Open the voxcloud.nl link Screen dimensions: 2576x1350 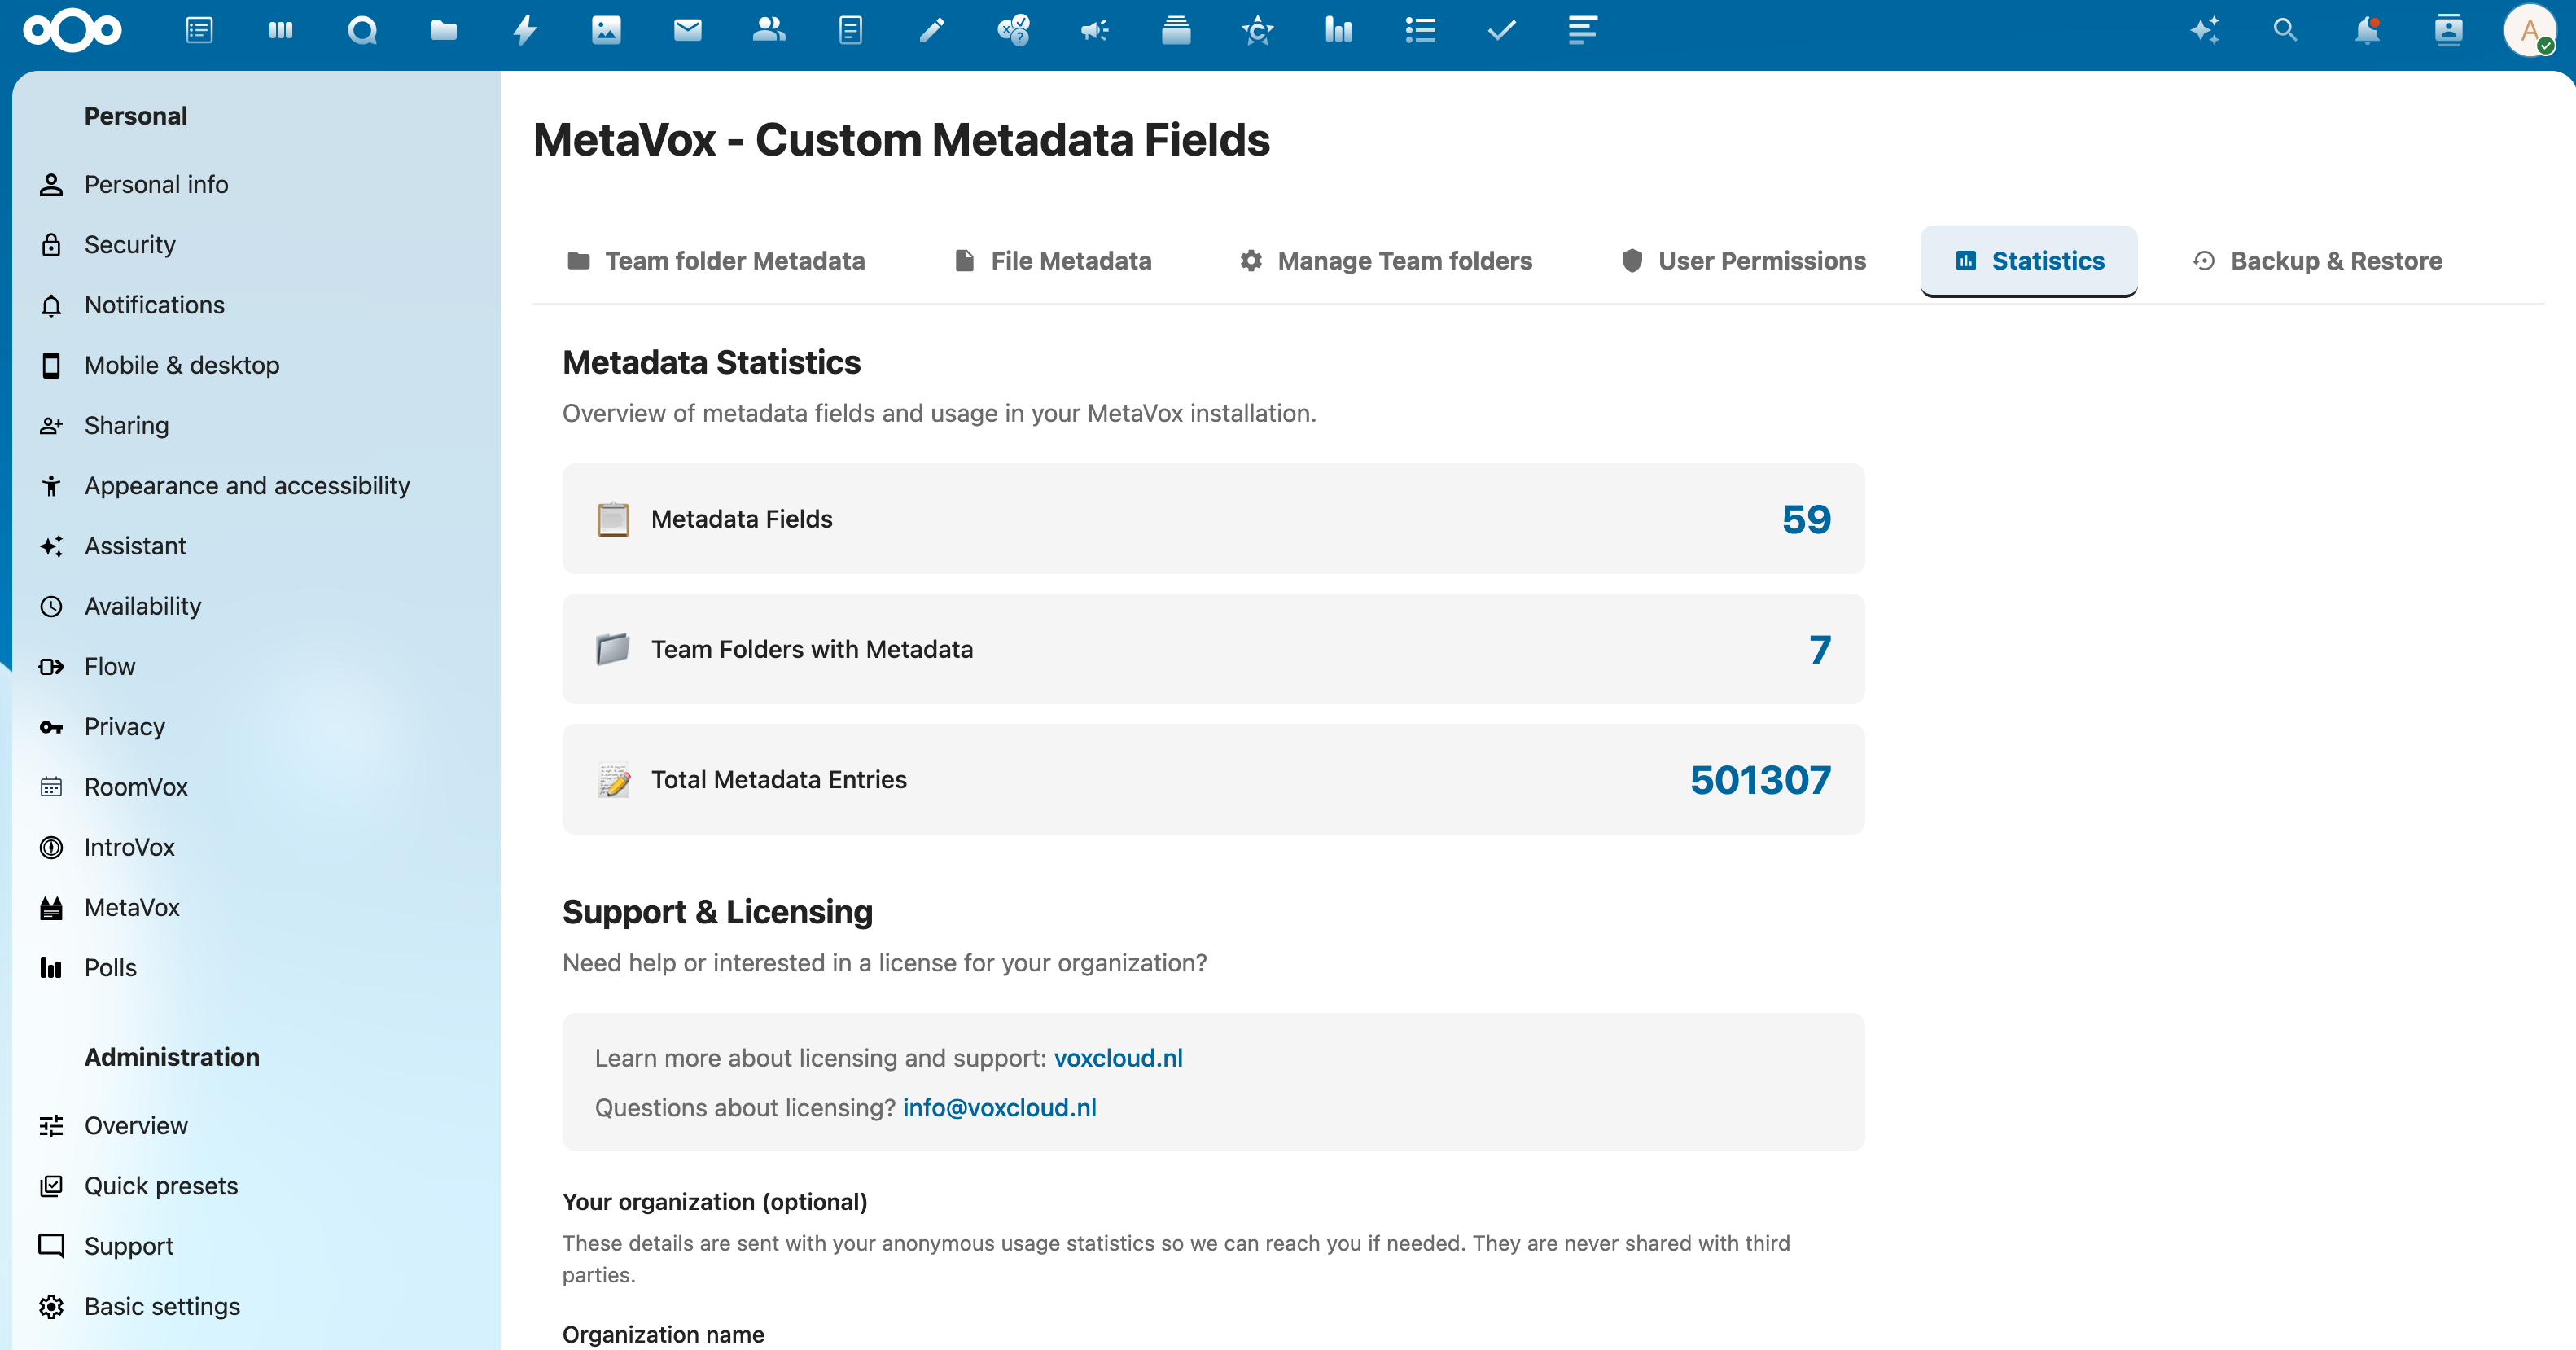click(1118, 1058)
